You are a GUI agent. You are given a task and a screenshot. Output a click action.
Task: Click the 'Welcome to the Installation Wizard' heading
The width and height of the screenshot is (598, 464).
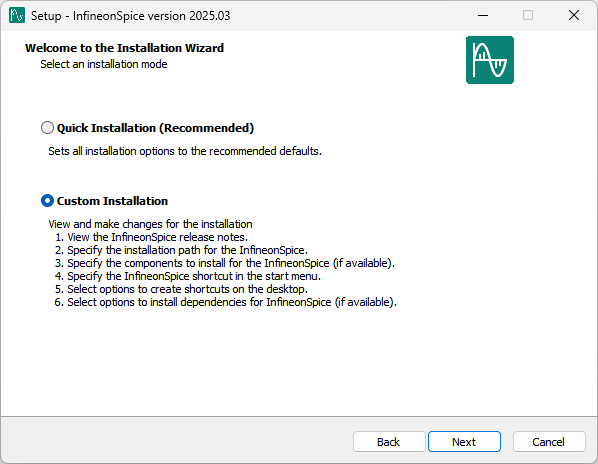[x=124, y=48]
